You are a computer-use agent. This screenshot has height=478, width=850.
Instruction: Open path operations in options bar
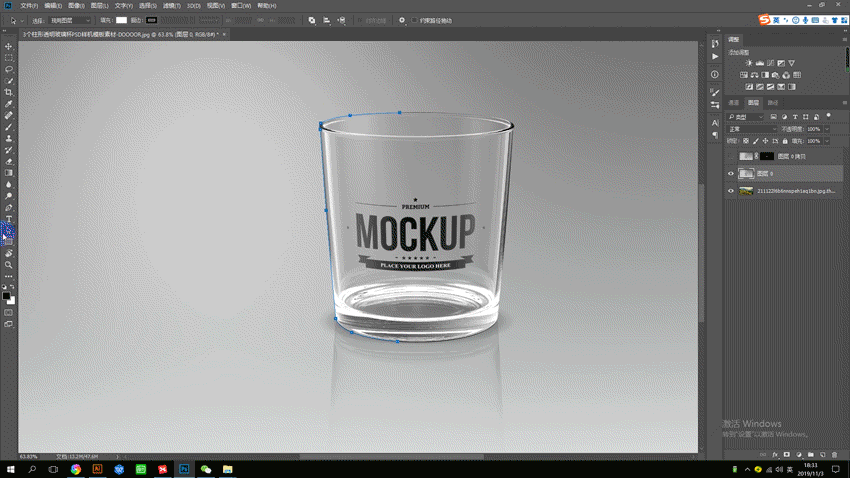click(x=312, y=21)
